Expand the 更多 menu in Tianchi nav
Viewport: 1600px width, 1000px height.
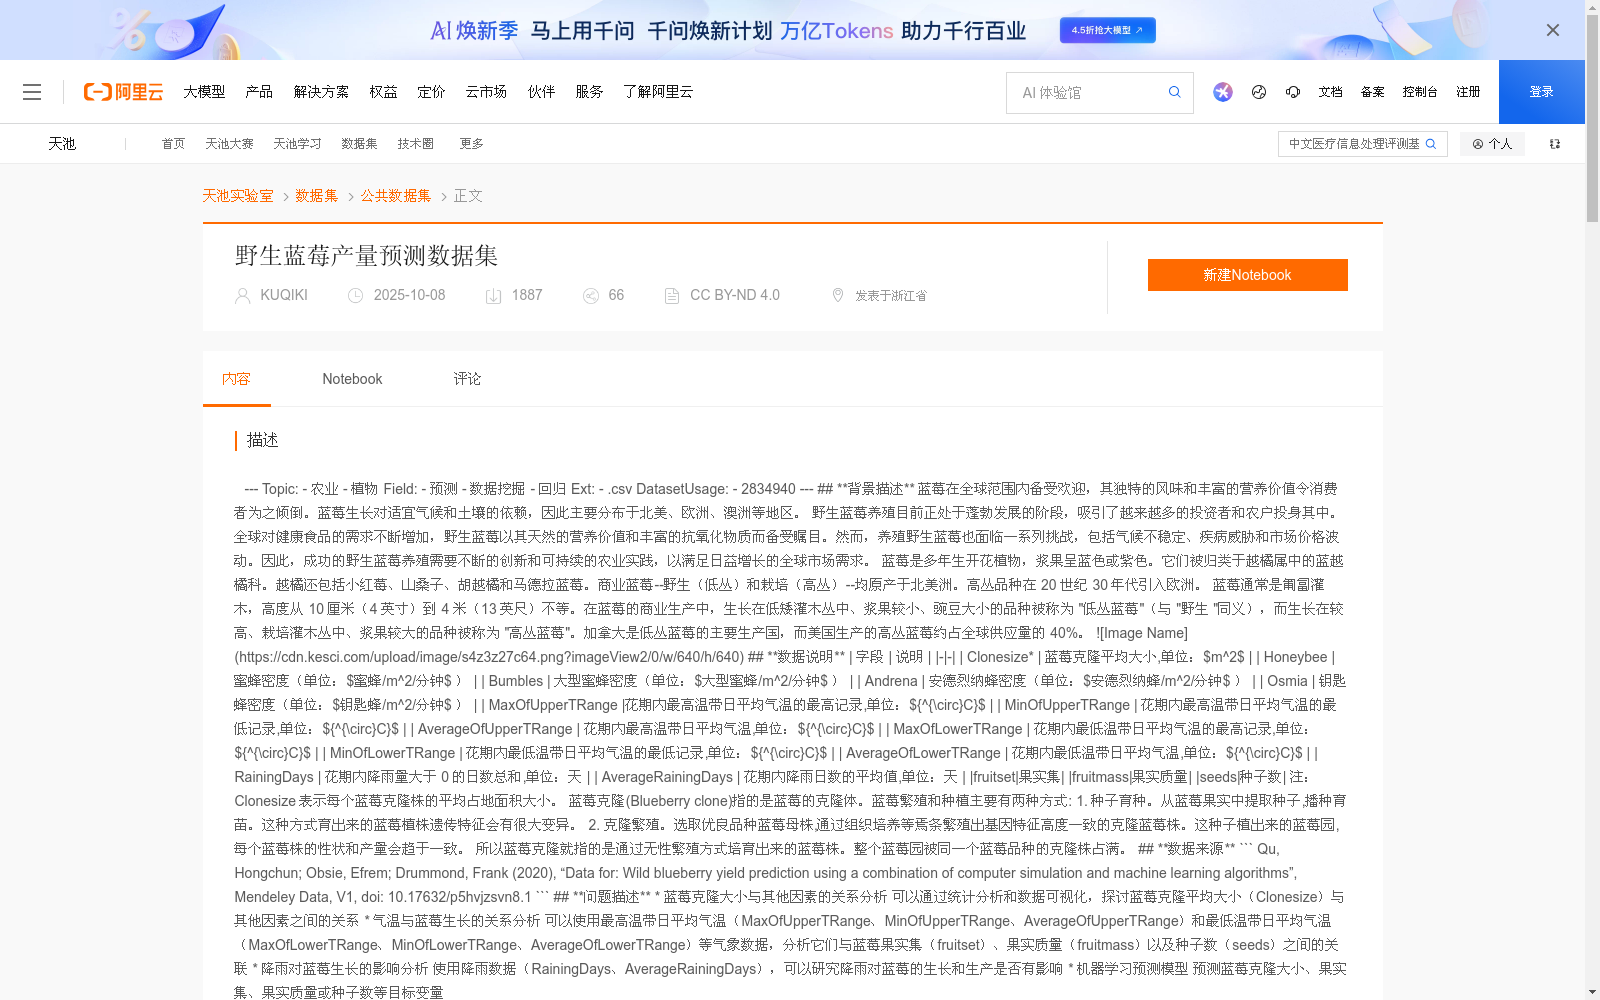471,144
